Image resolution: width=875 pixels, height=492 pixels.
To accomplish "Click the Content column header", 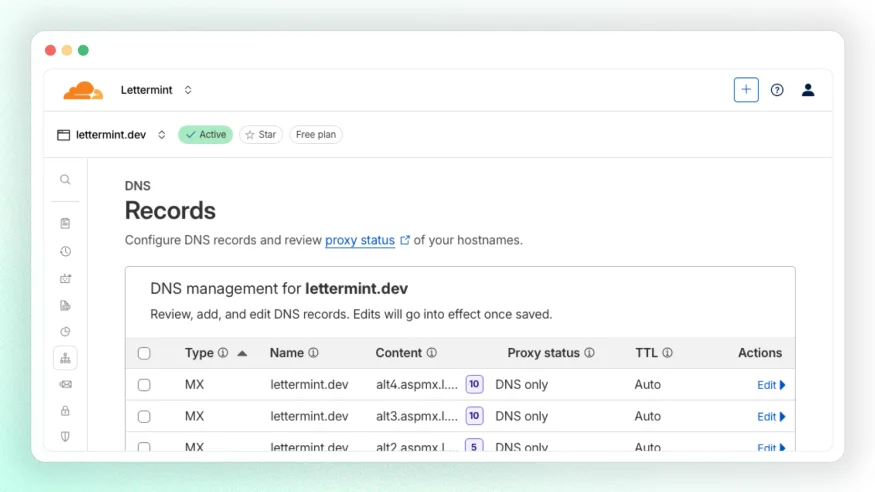I will click(x=398, y=353).
